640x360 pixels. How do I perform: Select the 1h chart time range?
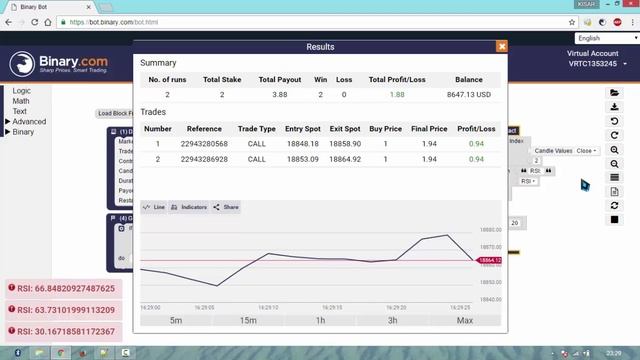pyautogui.click(x=320, y=320)
